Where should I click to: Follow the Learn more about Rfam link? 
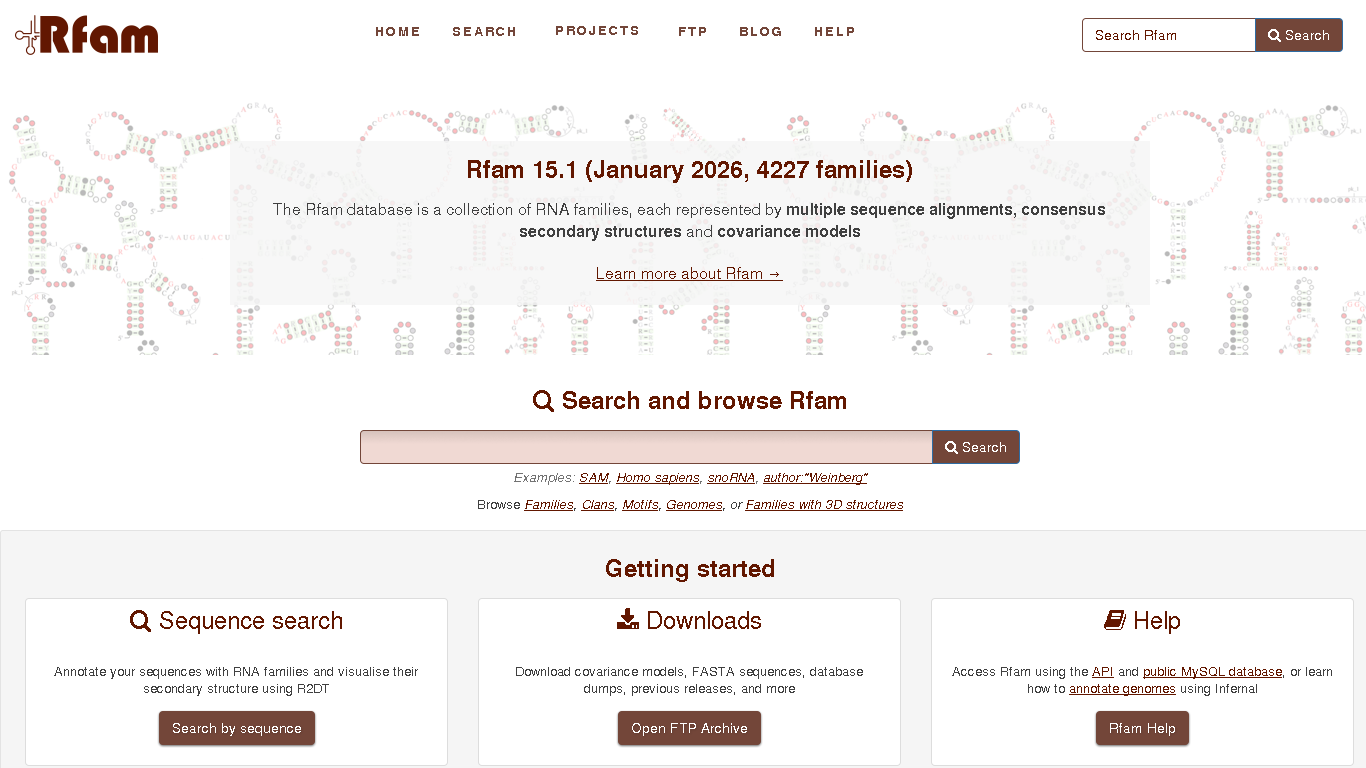pos(689,274)
